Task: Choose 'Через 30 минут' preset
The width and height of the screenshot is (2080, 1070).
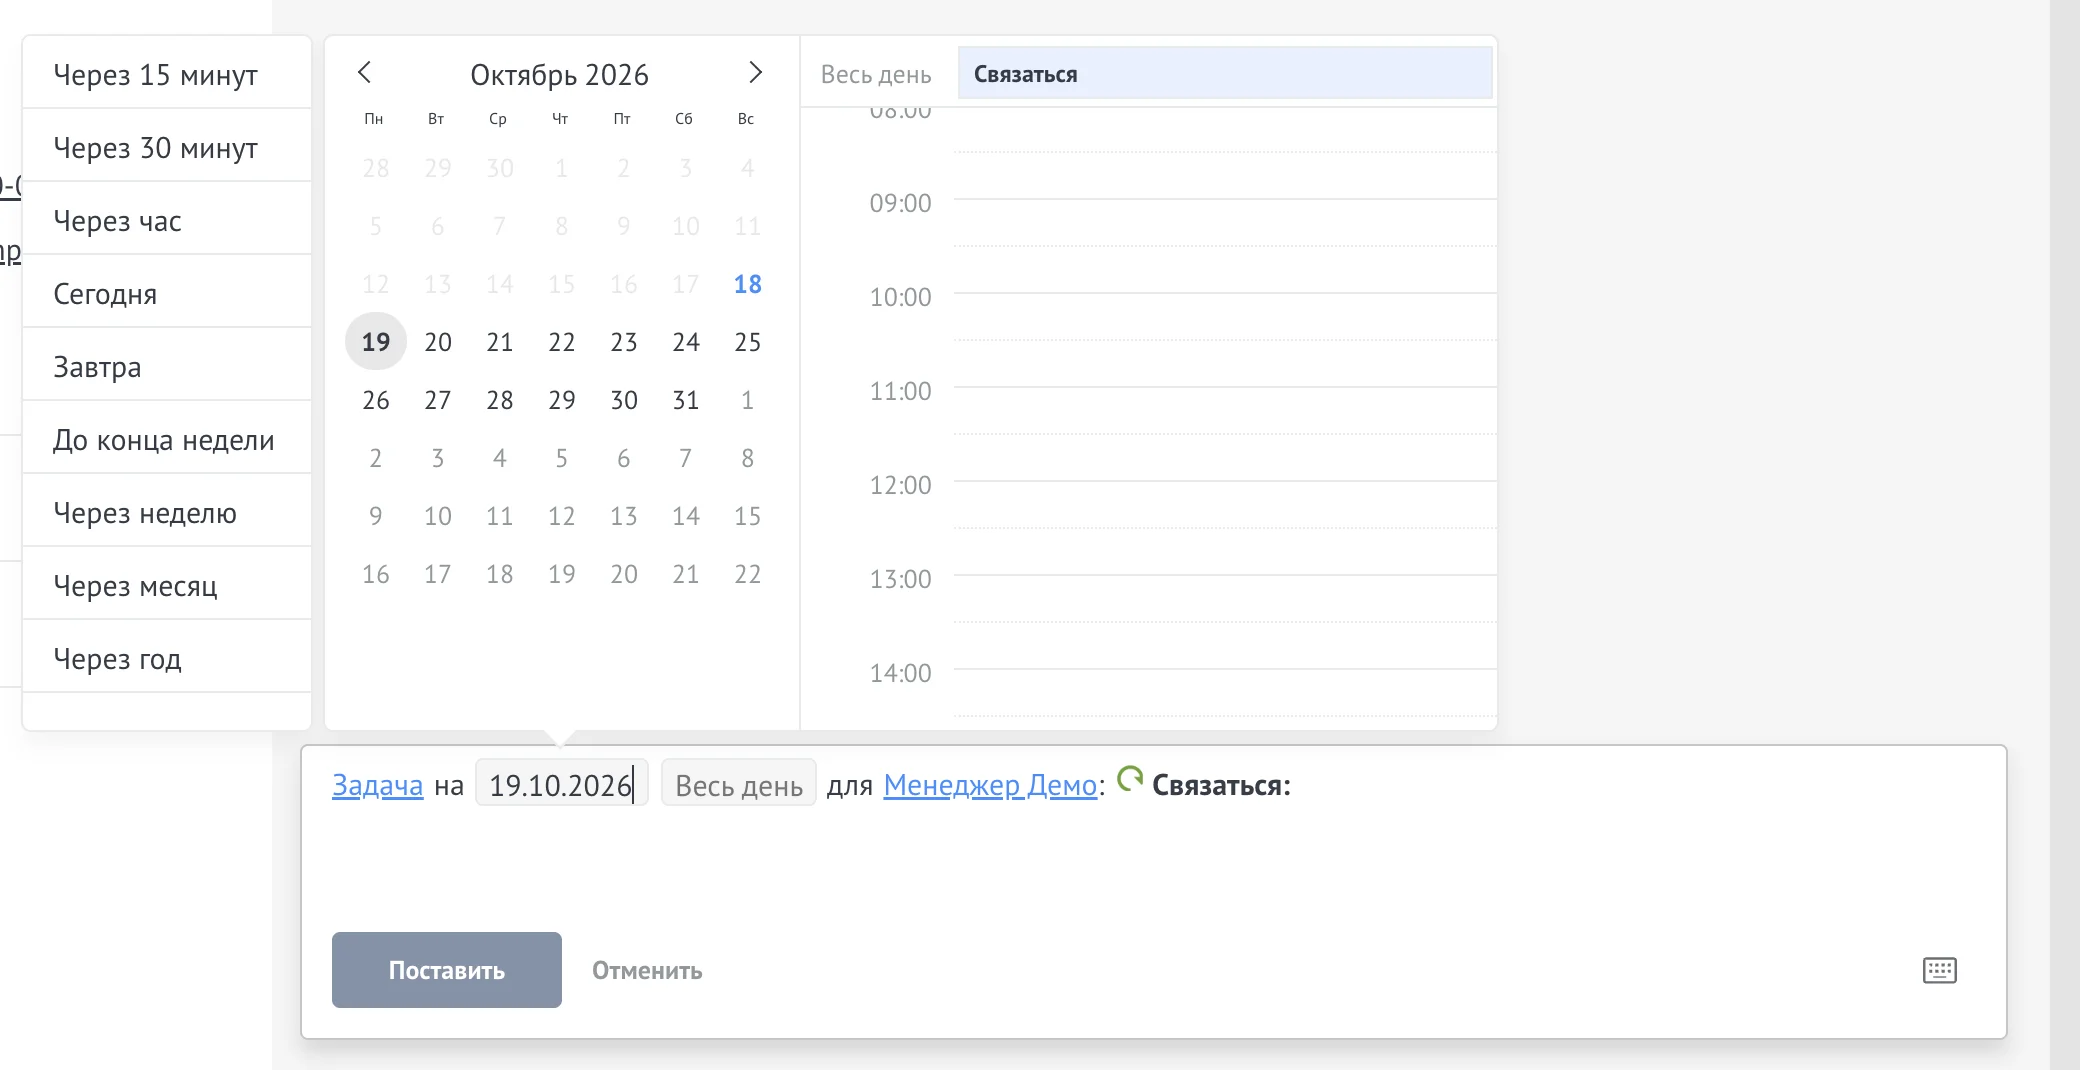Action: tap(167, 148)
